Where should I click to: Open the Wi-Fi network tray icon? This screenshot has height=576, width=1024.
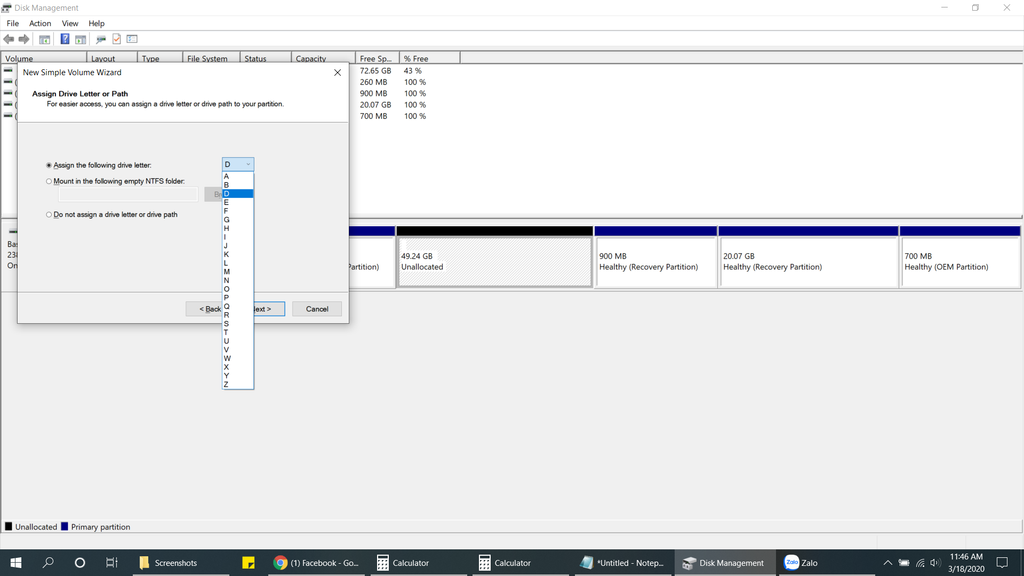(920, 562)
